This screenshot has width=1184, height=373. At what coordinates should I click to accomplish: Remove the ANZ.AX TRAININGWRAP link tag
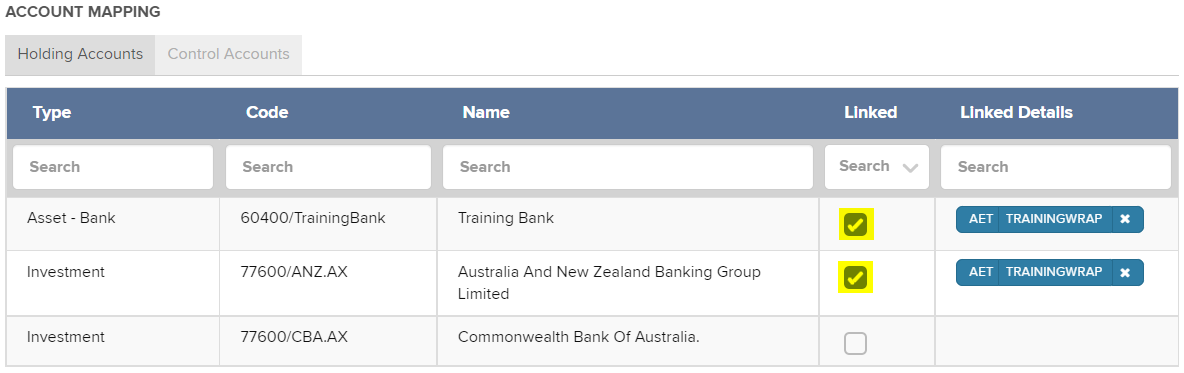pos(1124,272)
